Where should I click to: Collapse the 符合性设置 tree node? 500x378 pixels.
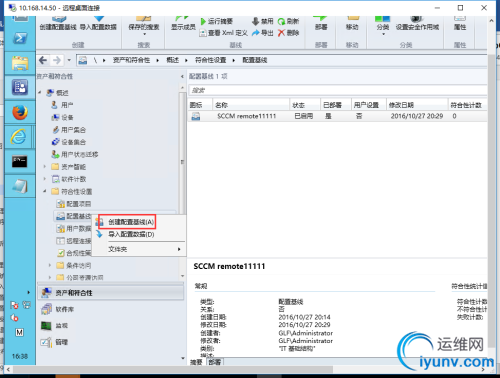(45, 191)
